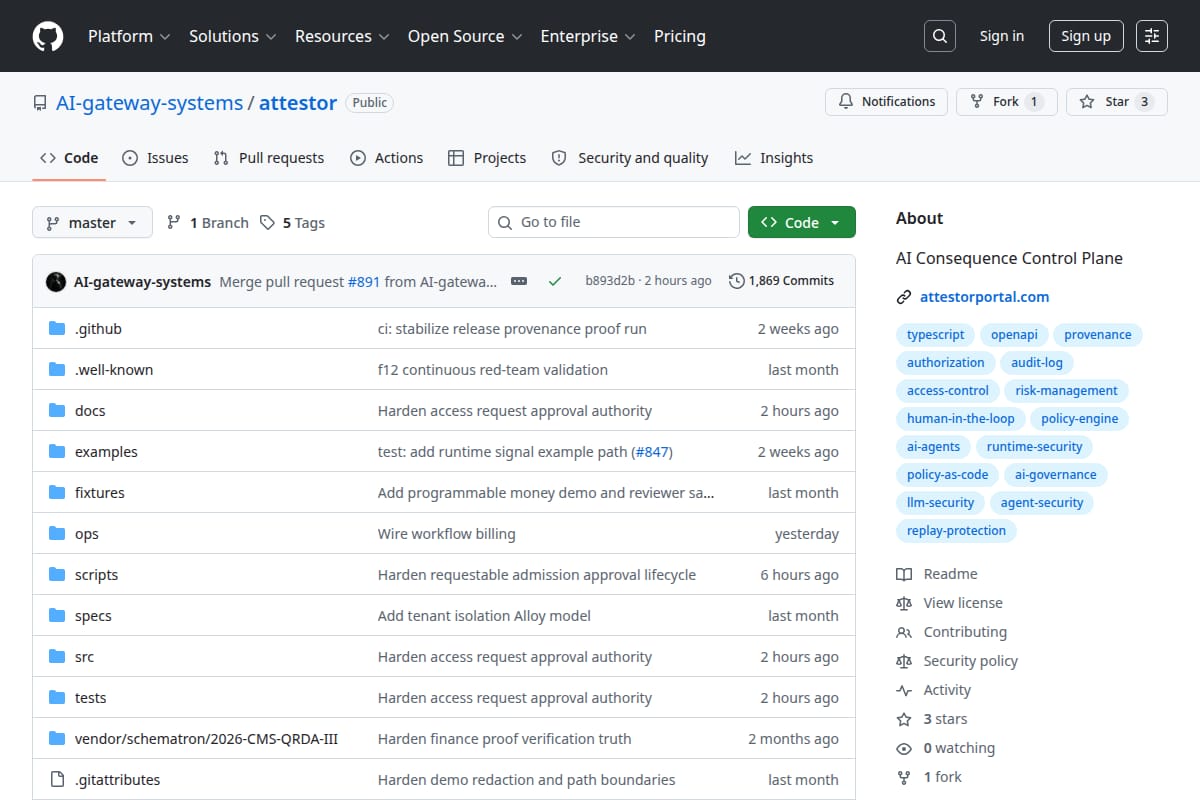
Task: Switch to the Projects tab
Action: (x=487, y=158)
